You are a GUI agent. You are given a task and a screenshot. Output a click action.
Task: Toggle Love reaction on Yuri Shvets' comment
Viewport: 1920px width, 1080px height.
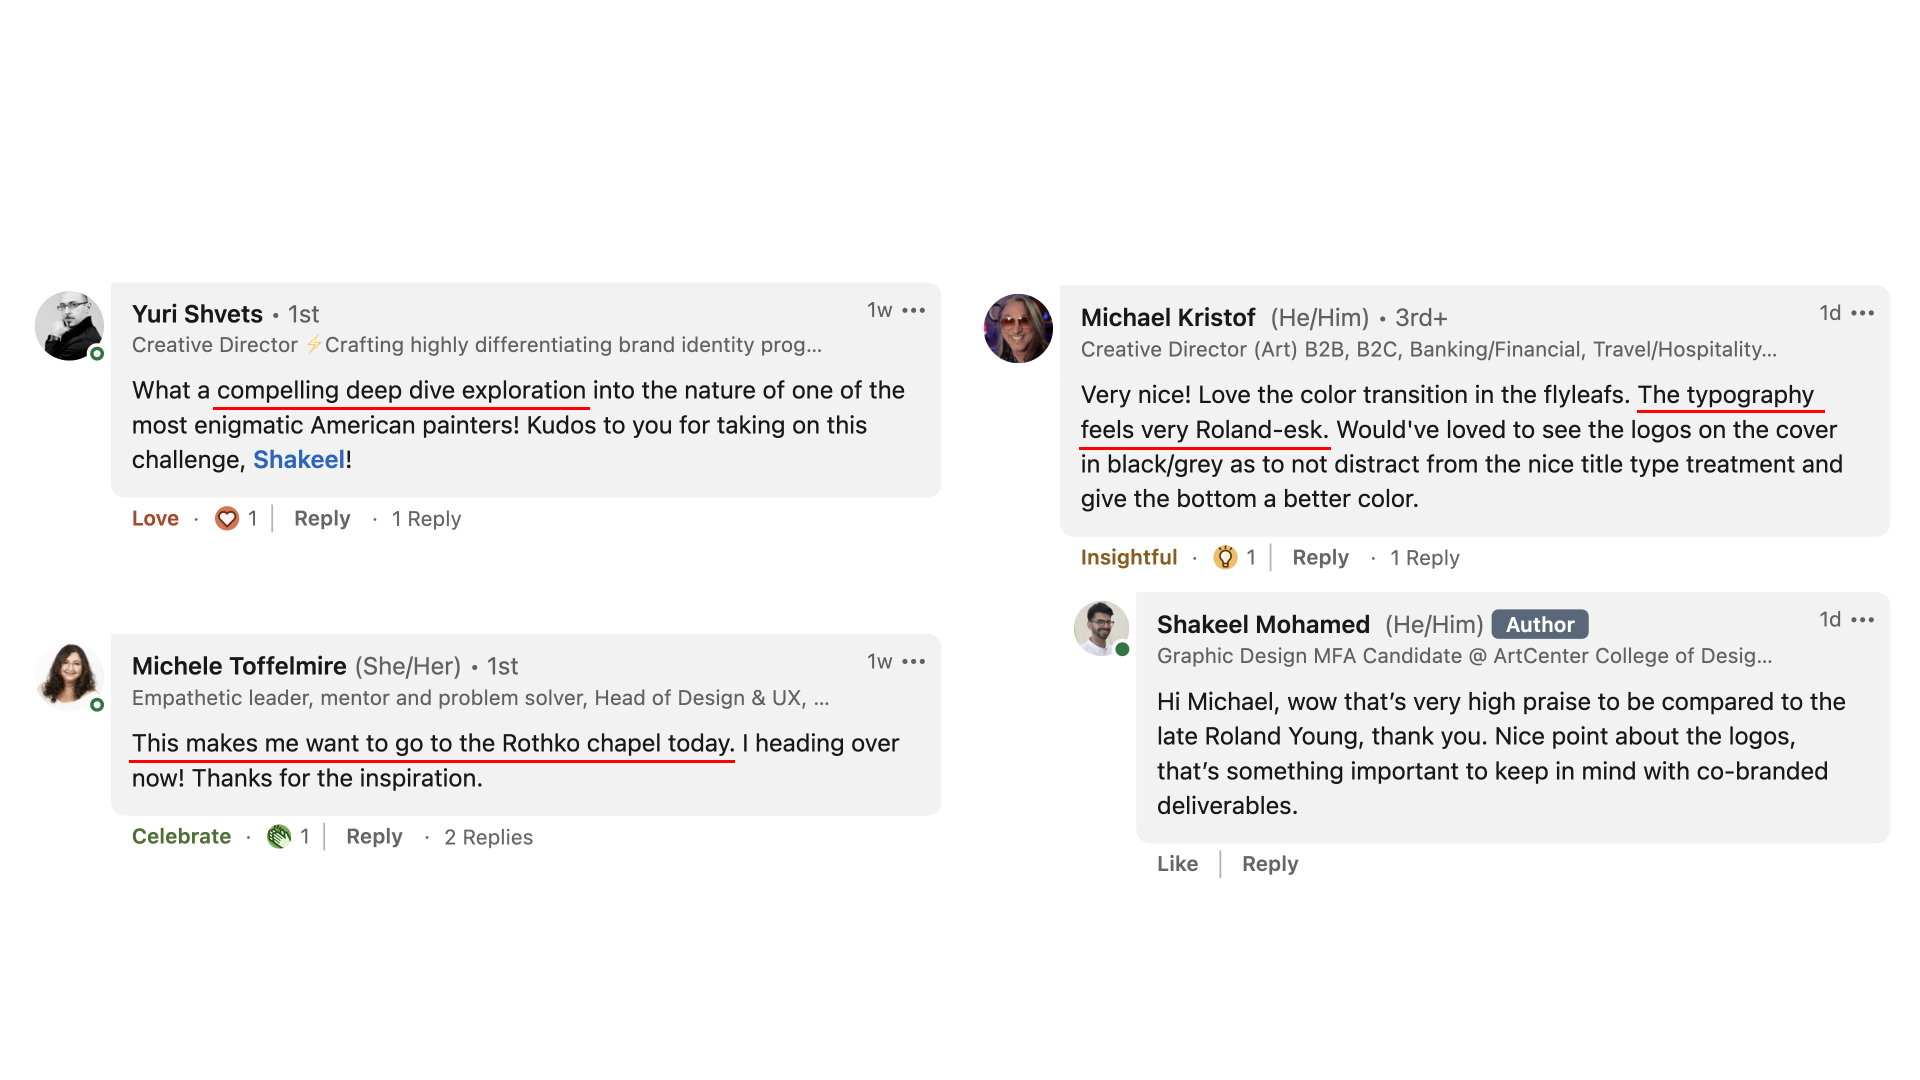coord(155,519)
